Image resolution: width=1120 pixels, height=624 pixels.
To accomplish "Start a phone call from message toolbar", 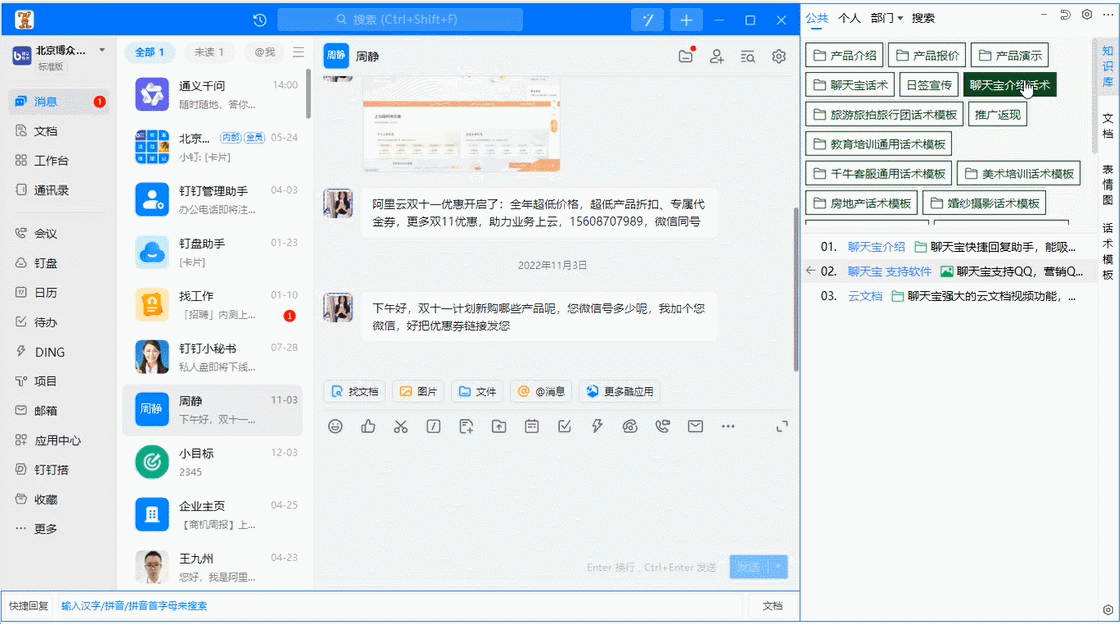I will click(663, 426).
